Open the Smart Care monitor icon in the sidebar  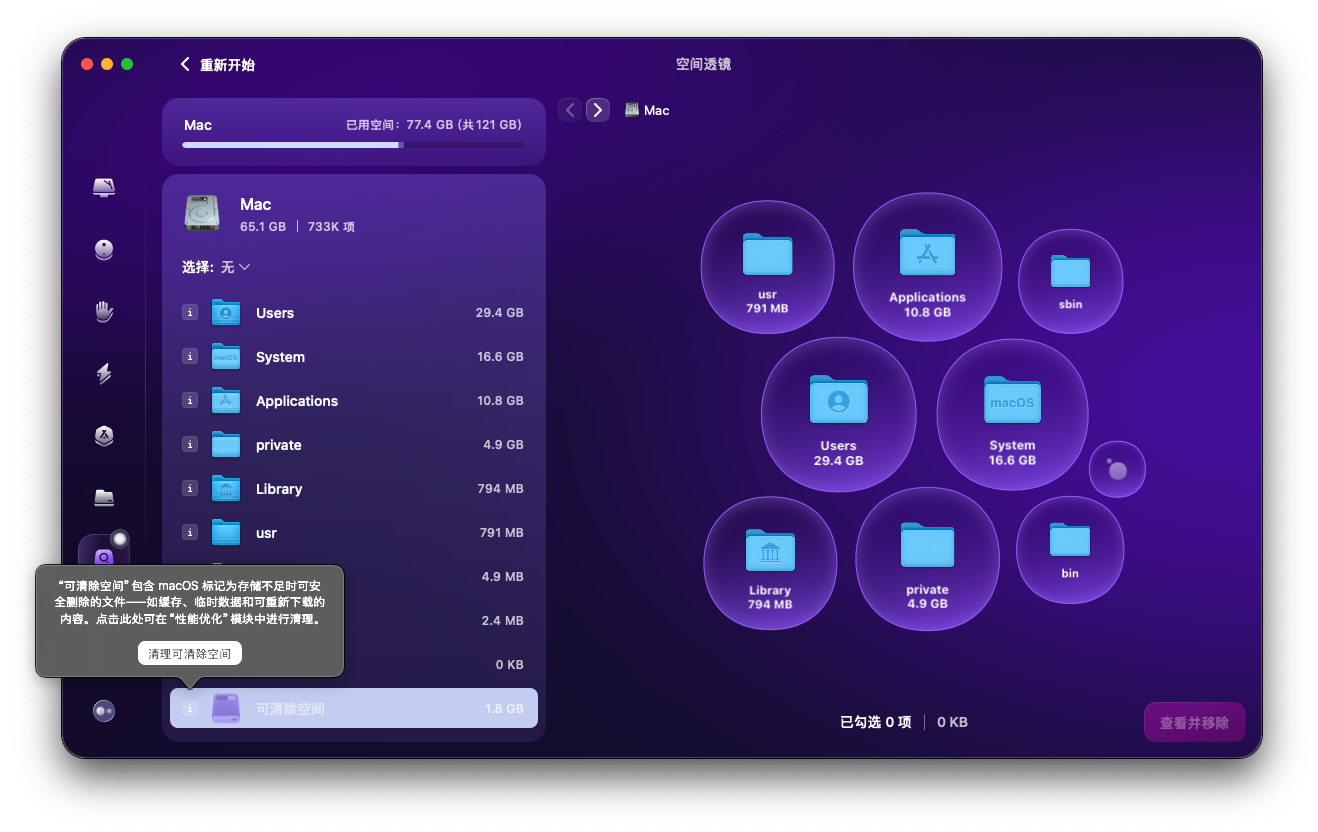click(x=104, y=187)
